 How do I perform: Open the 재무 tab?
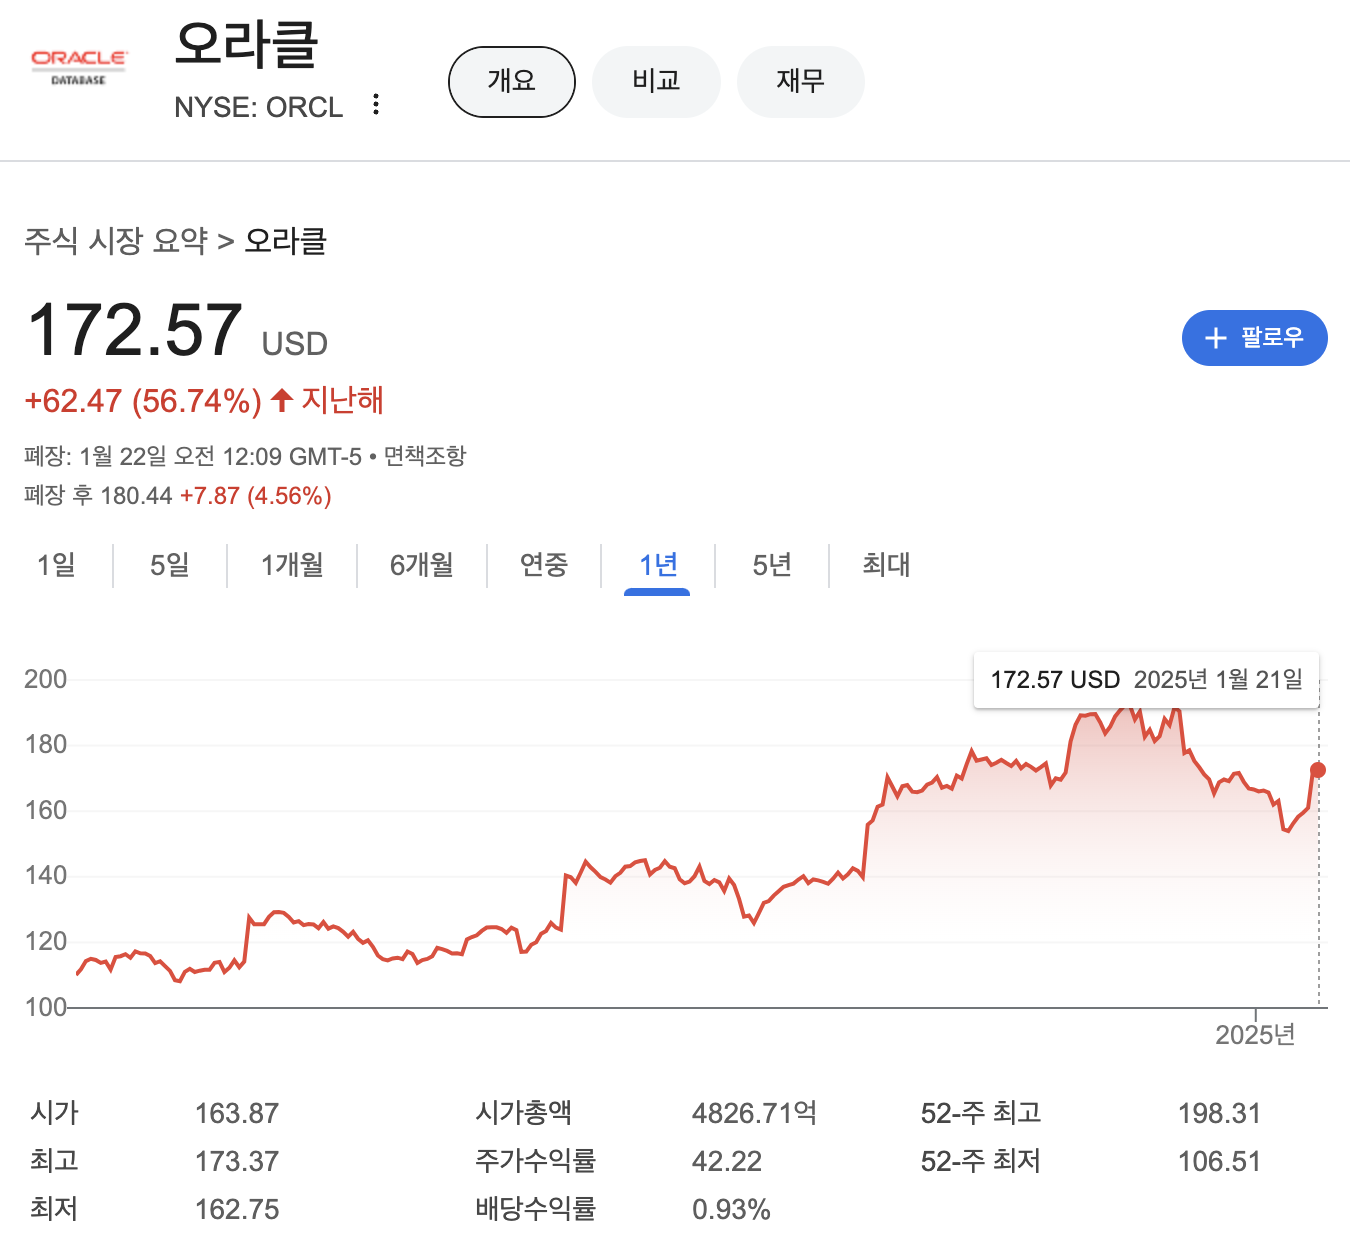(x=800, y=82)
